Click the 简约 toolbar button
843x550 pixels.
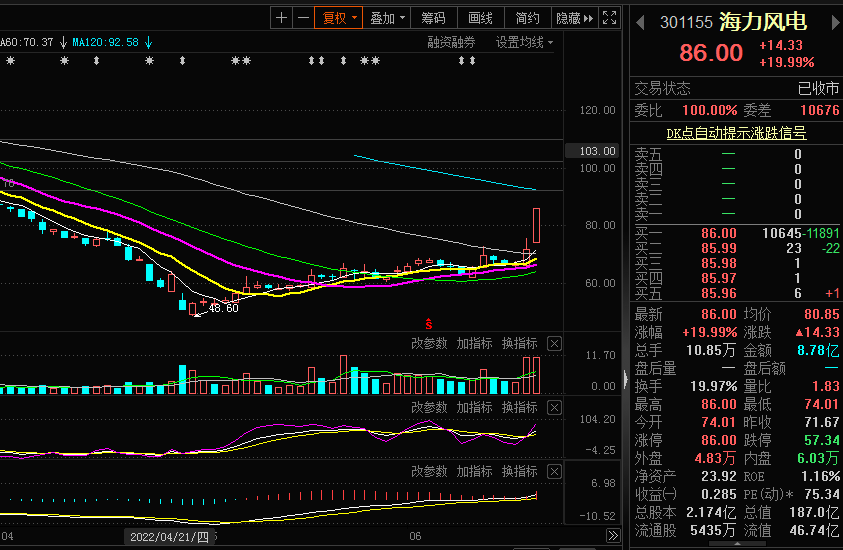coord(527,18)
